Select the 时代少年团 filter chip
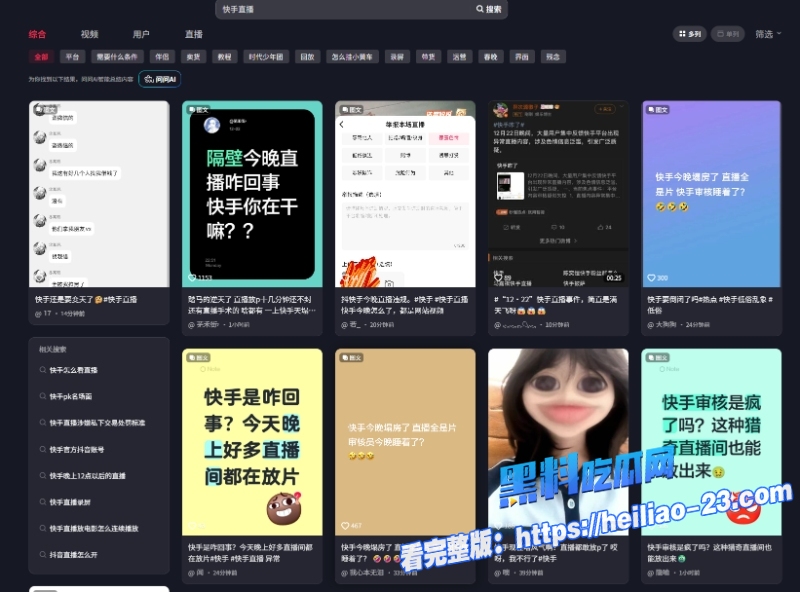This screenshot has width=800, height=592. click(x=266, y=57)
